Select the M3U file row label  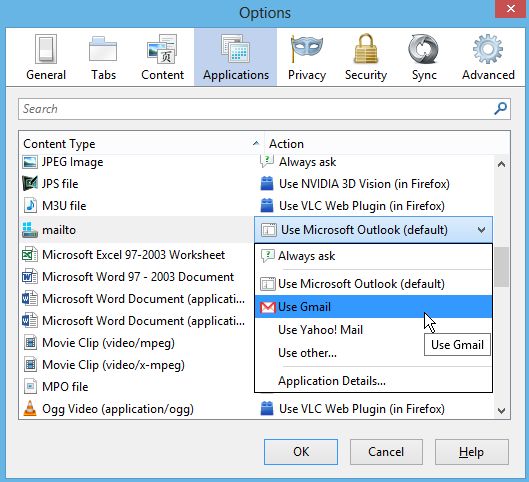[64, 206]
